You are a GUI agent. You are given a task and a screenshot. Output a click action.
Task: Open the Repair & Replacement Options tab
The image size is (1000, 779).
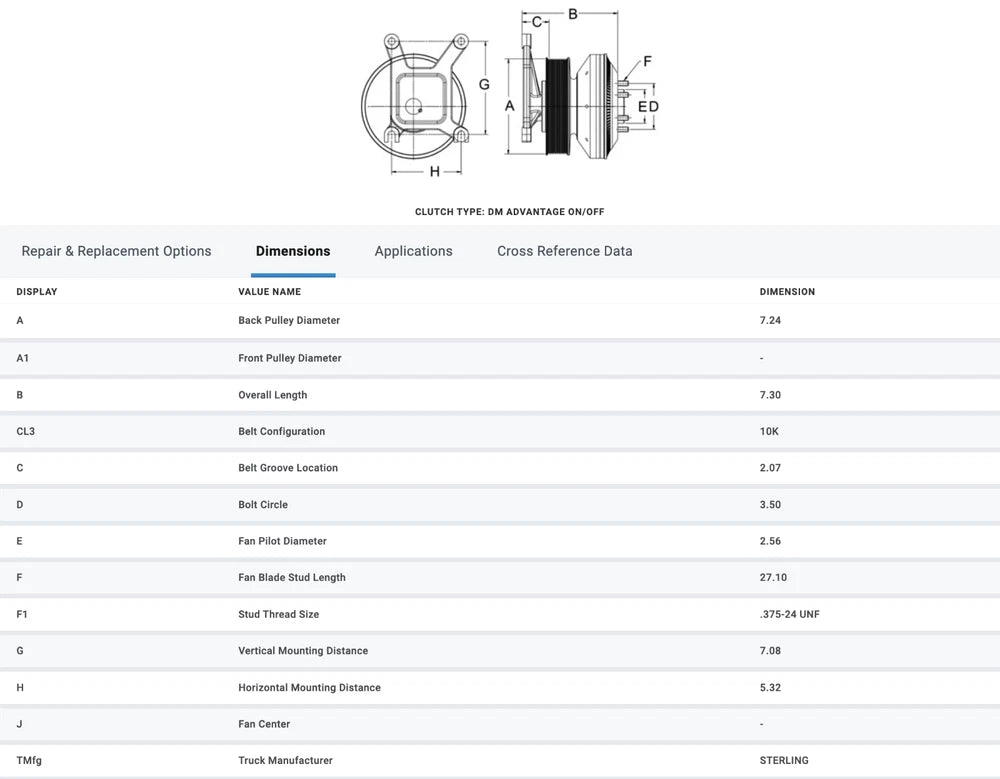[x=116, y=251]
